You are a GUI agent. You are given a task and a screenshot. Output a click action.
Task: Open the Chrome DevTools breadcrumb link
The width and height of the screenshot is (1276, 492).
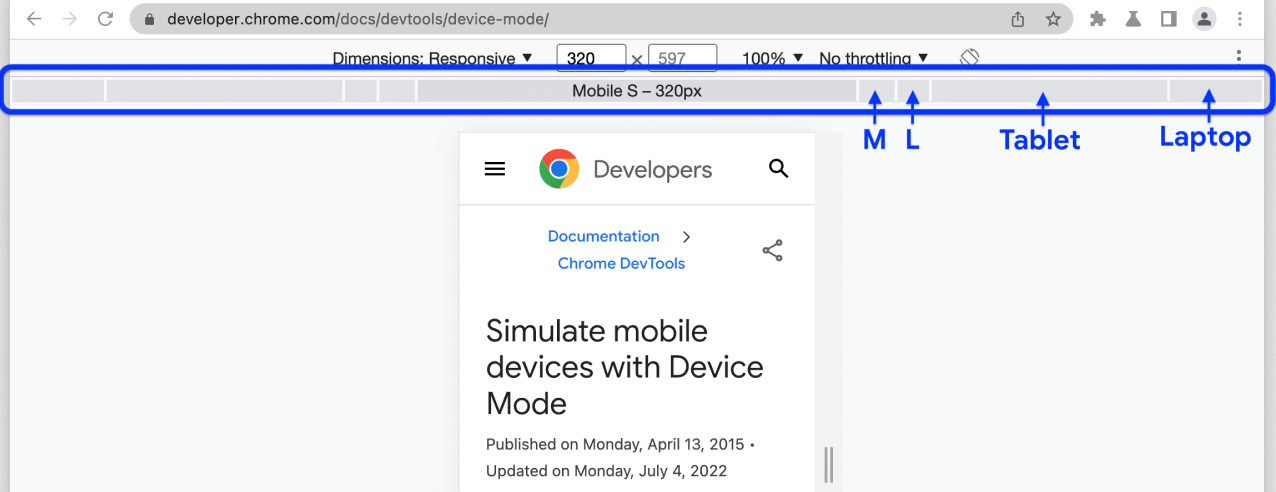[621, 264]
